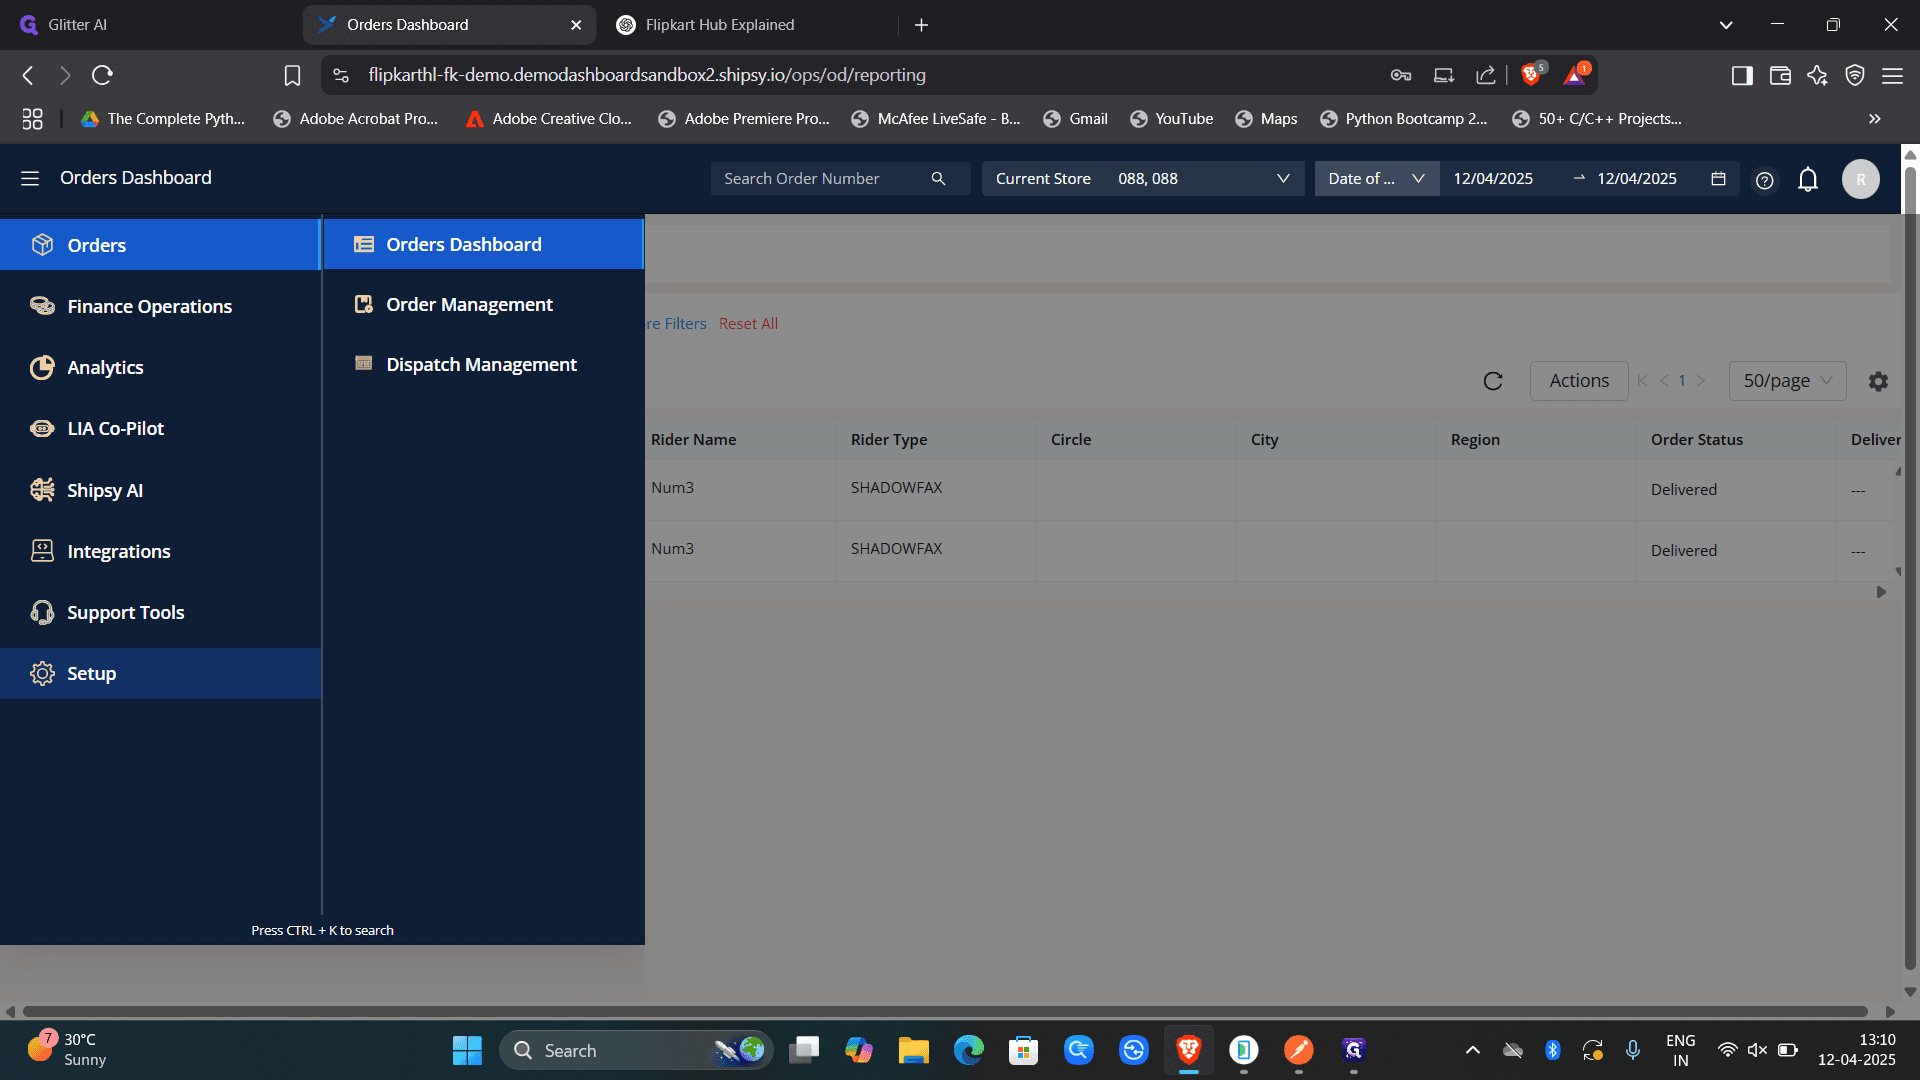The width and height of the screenshot is (1920, 1080).
Task: Click Rider Type column header
Action: pos(888,439)
